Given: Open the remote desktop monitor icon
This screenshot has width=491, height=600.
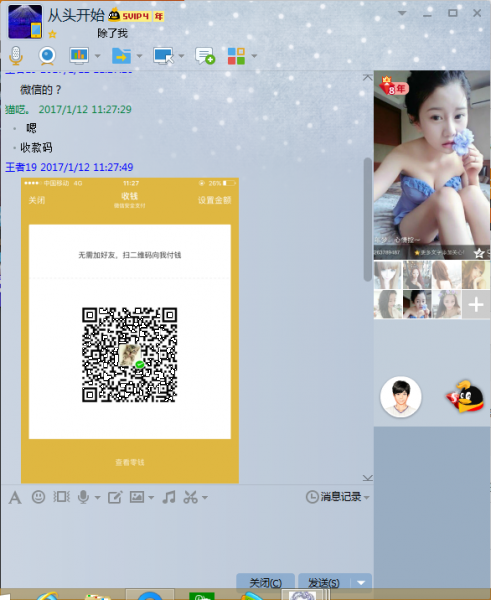Looking at the screenshot, I should [163, 56].
